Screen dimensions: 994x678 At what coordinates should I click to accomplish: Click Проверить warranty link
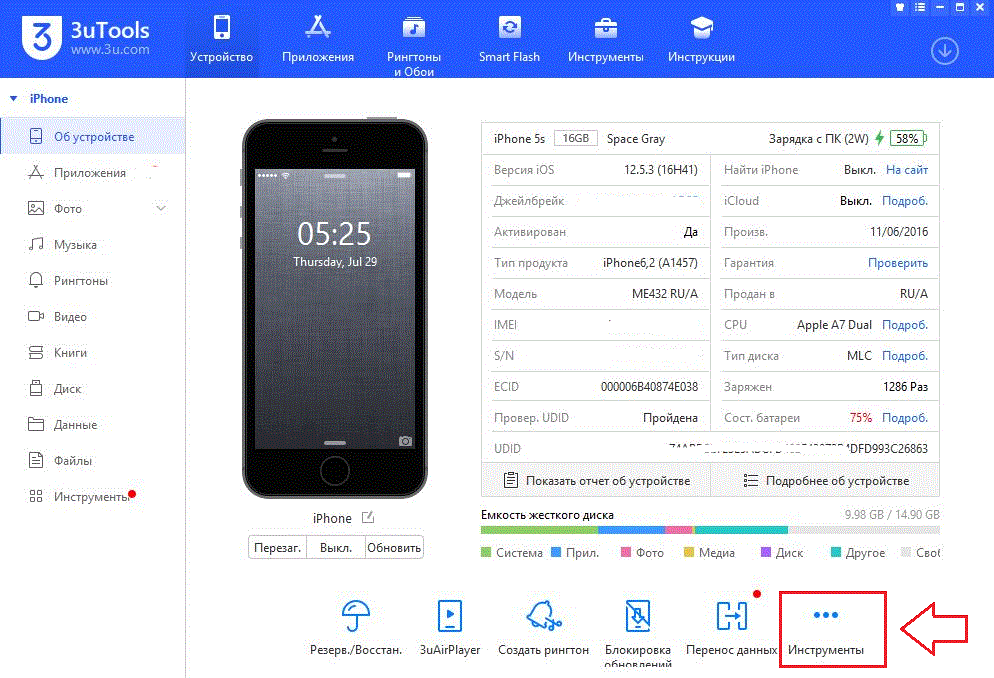click(x=898, y=263)
